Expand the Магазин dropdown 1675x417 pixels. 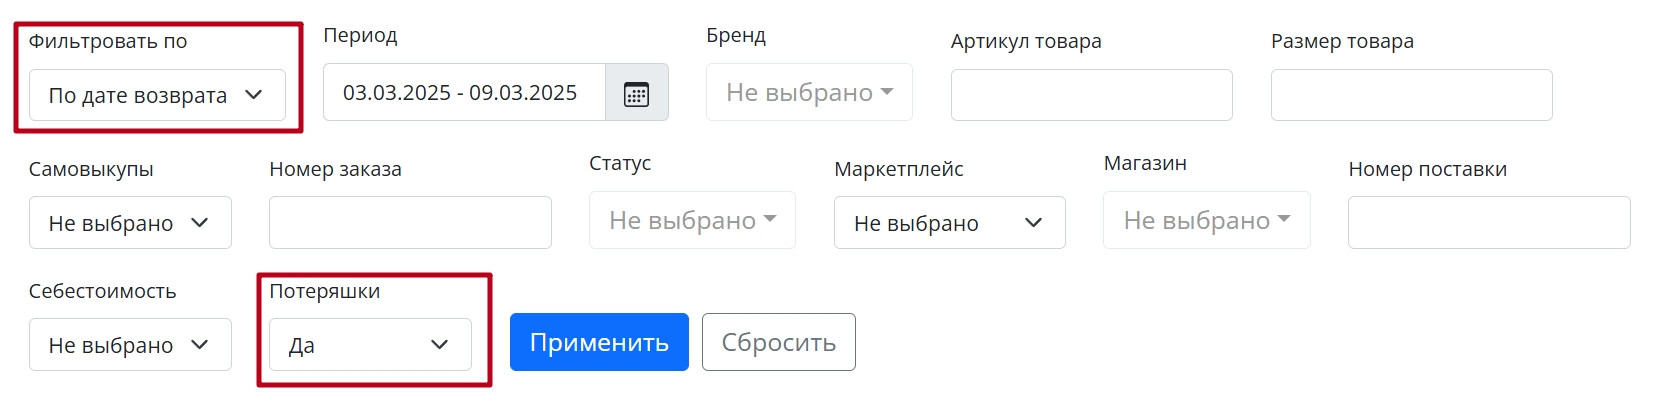[x=1206, y=221]
